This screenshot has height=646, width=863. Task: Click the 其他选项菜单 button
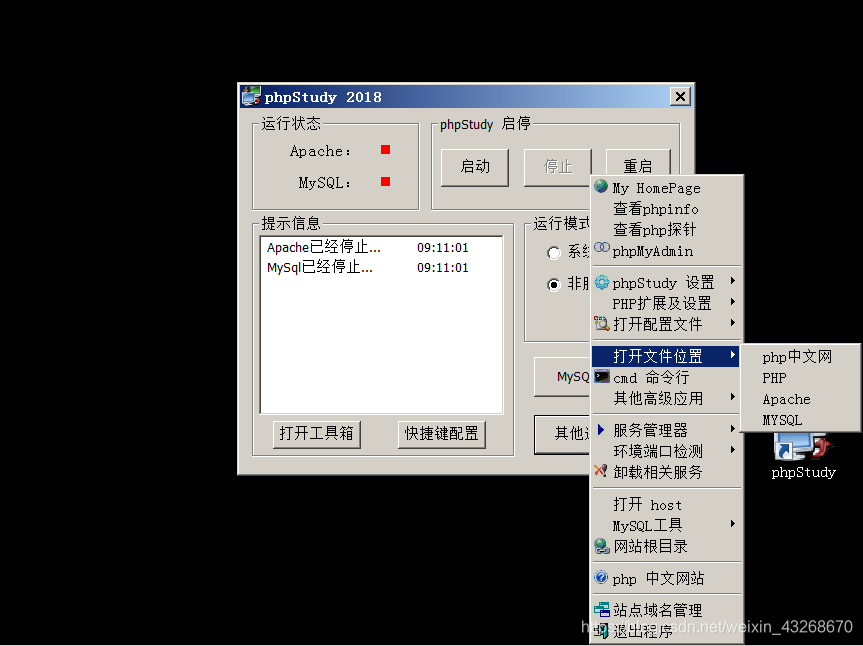pyautogui.click(x=562, y=434)
